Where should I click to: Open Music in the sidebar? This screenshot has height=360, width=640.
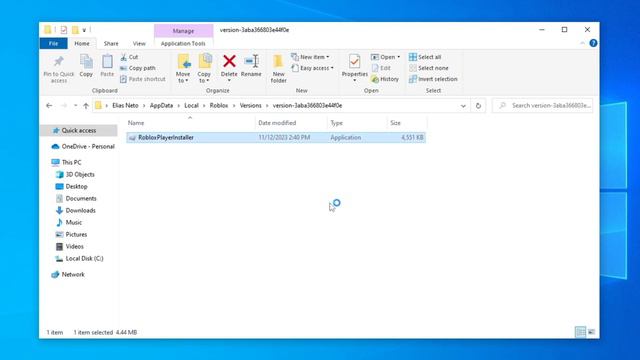69,222
